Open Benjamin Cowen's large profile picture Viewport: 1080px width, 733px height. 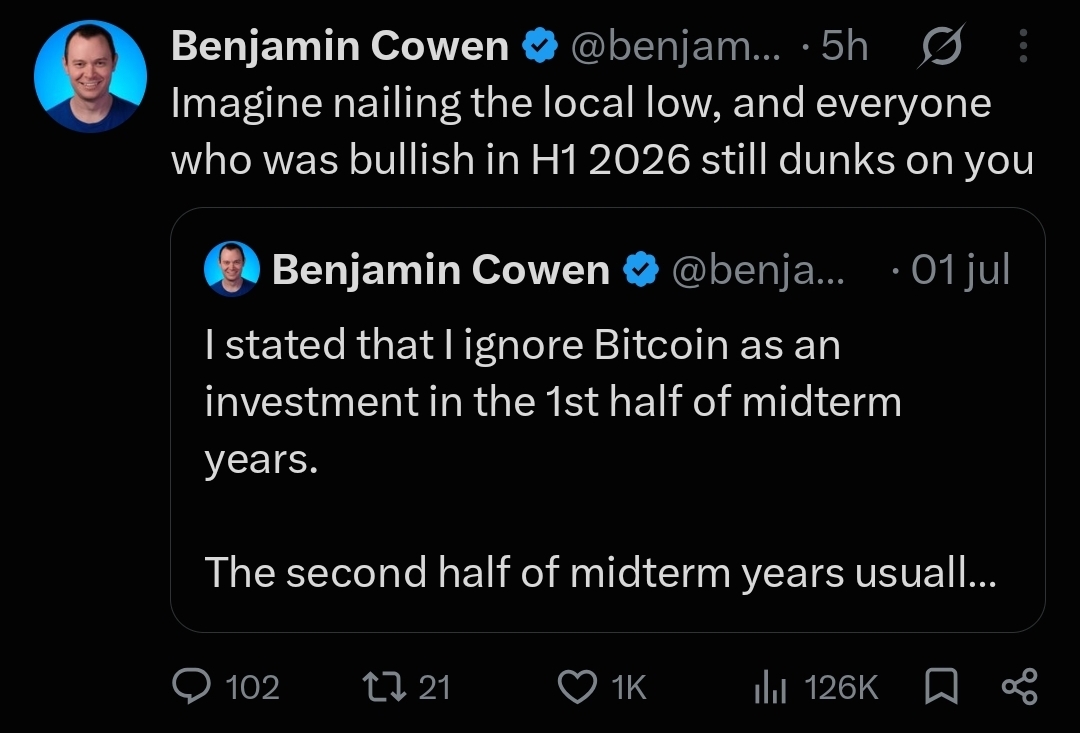[90, 76]
